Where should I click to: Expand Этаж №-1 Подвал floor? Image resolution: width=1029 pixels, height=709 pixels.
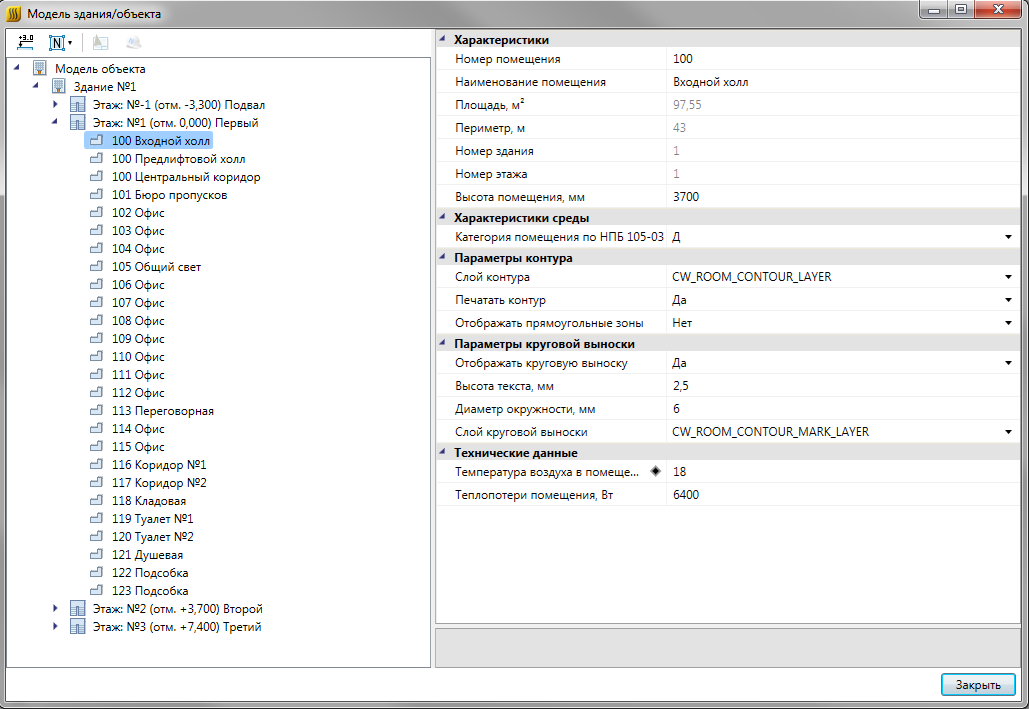pyautogui.click(x=55, y=104)
